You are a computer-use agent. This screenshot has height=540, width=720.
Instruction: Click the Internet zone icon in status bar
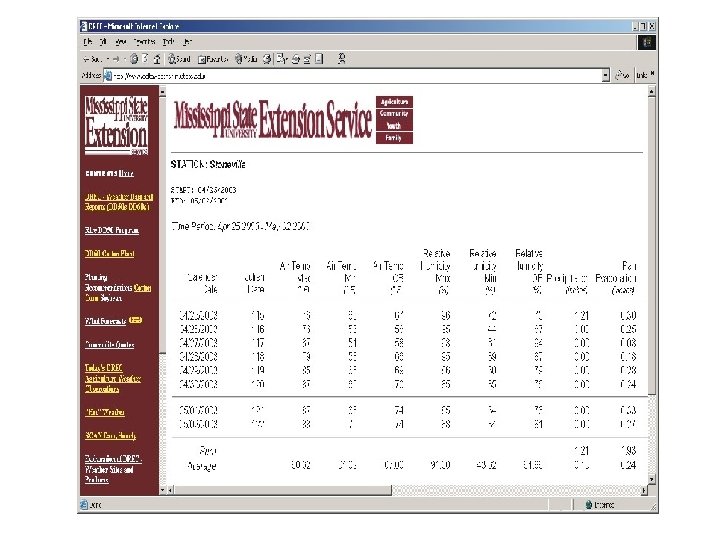click(x=589, y=505)
